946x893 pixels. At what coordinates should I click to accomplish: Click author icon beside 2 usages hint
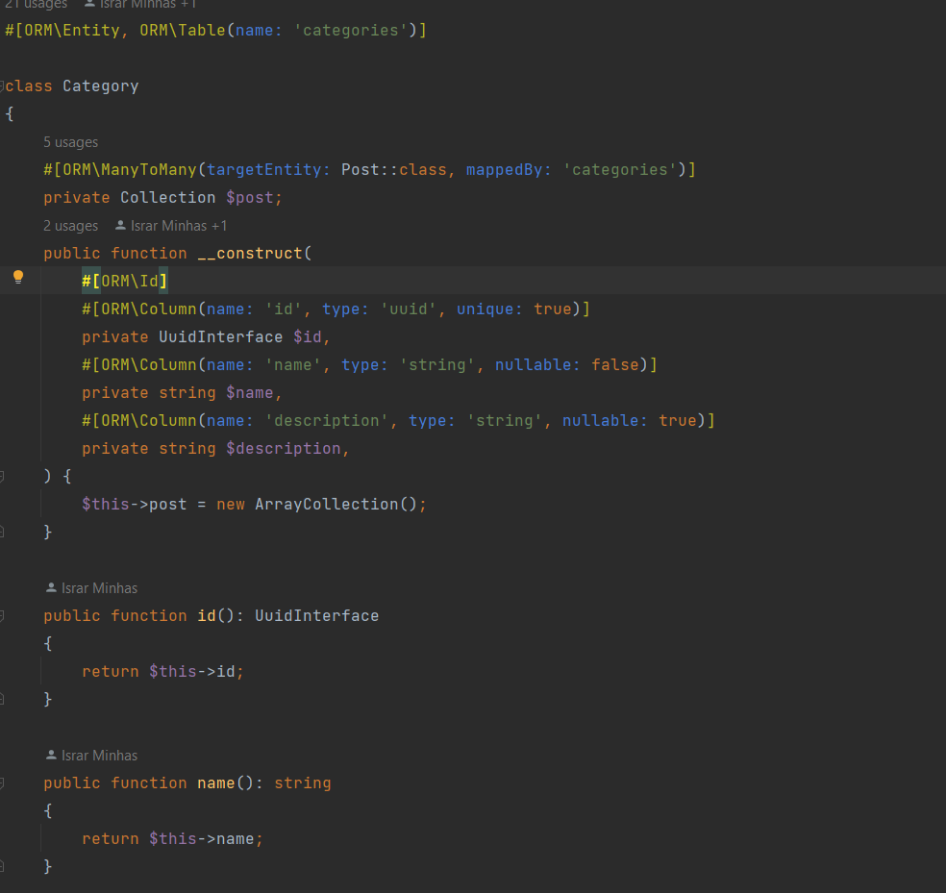coord(120,226)
